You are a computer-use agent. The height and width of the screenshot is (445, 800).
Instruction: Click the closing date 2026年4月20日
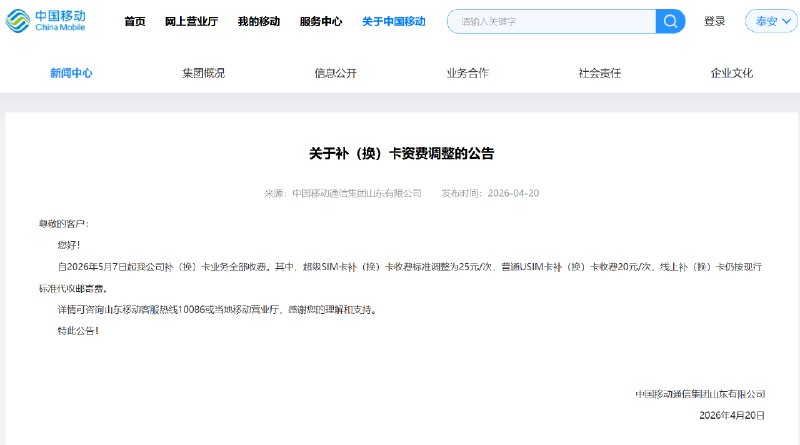click(732, 415)
